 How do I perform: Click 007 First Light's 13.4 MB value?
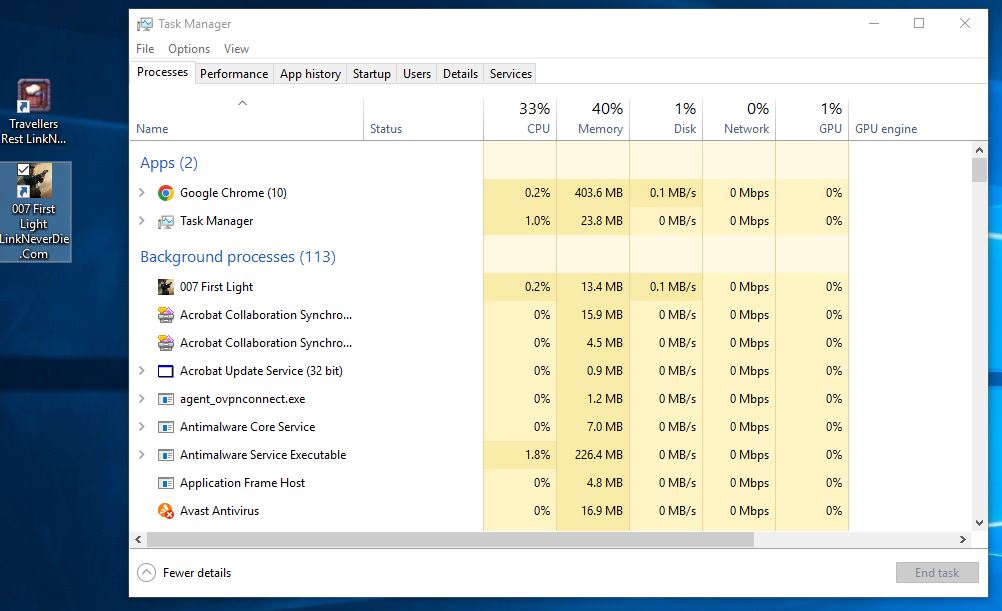tap(601, 286)
